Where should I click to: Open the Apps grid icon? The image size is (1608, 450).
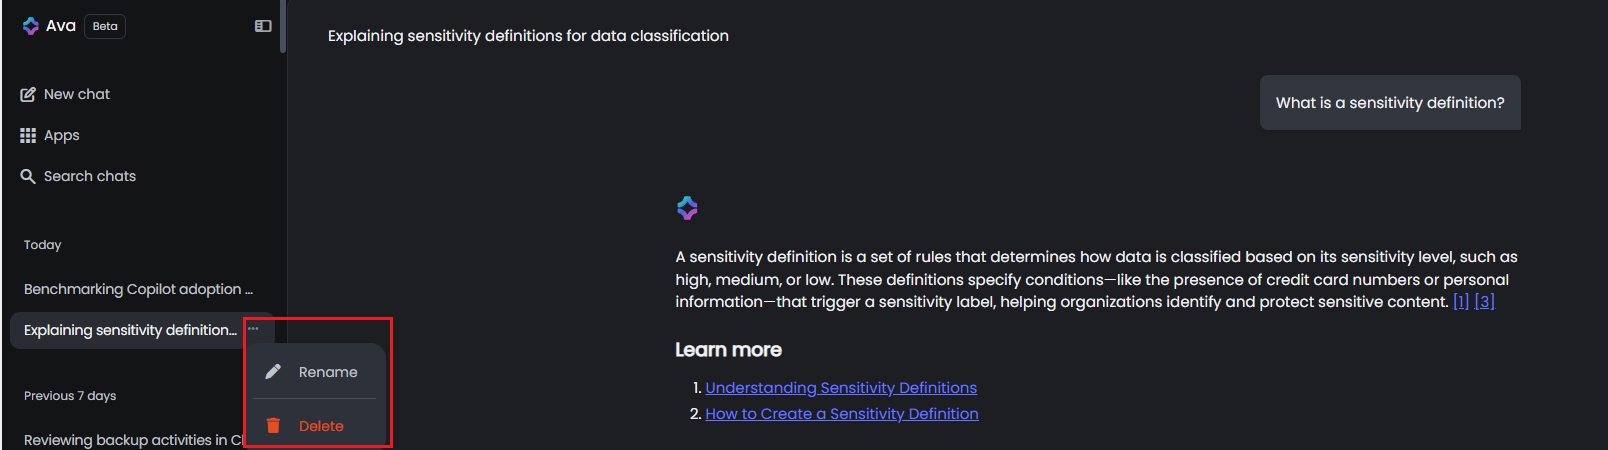[x=28, y=135]
